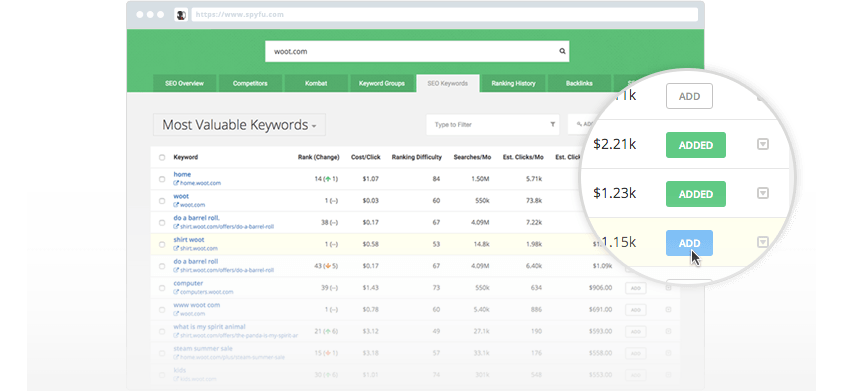Sort by Ranking Difficulty column header

[x=417, y=157]
